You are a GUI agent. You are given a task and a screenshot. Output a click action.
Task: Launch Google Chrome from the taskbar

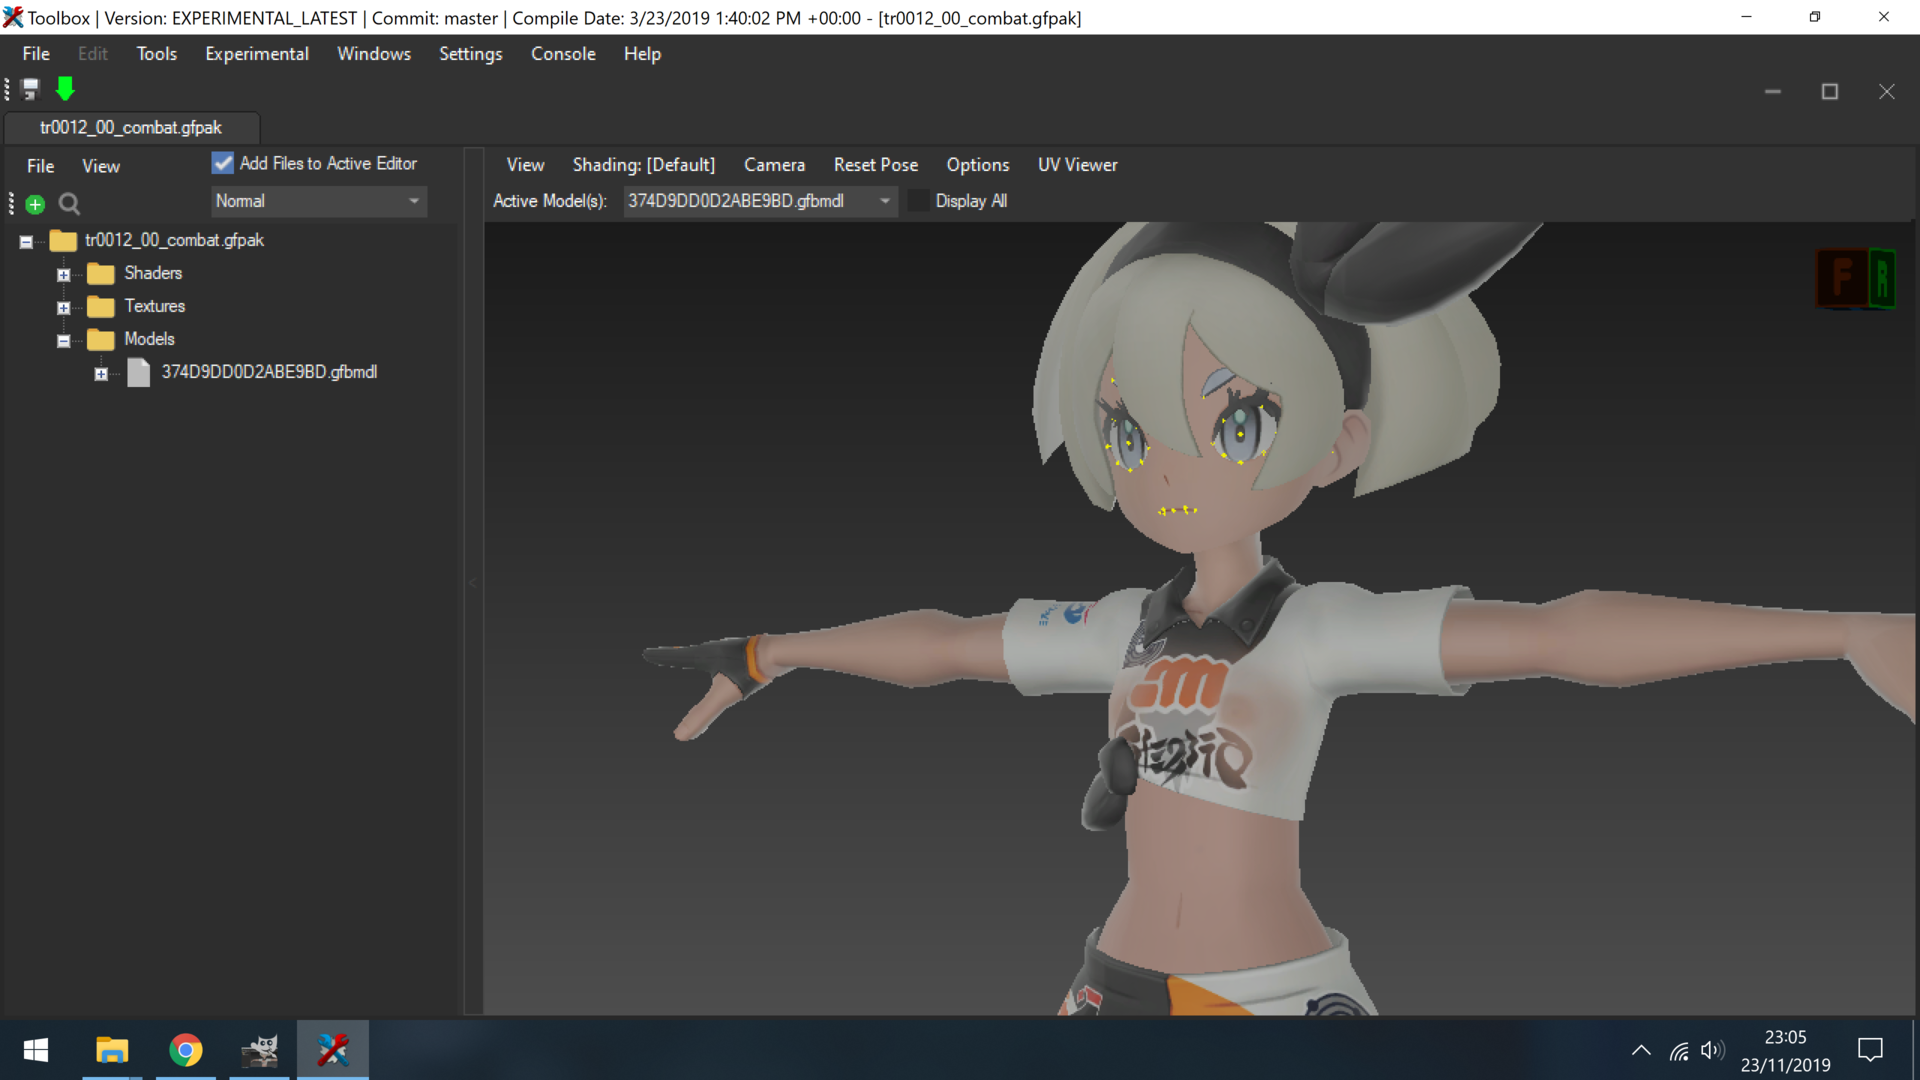[x=186, y=1050]
